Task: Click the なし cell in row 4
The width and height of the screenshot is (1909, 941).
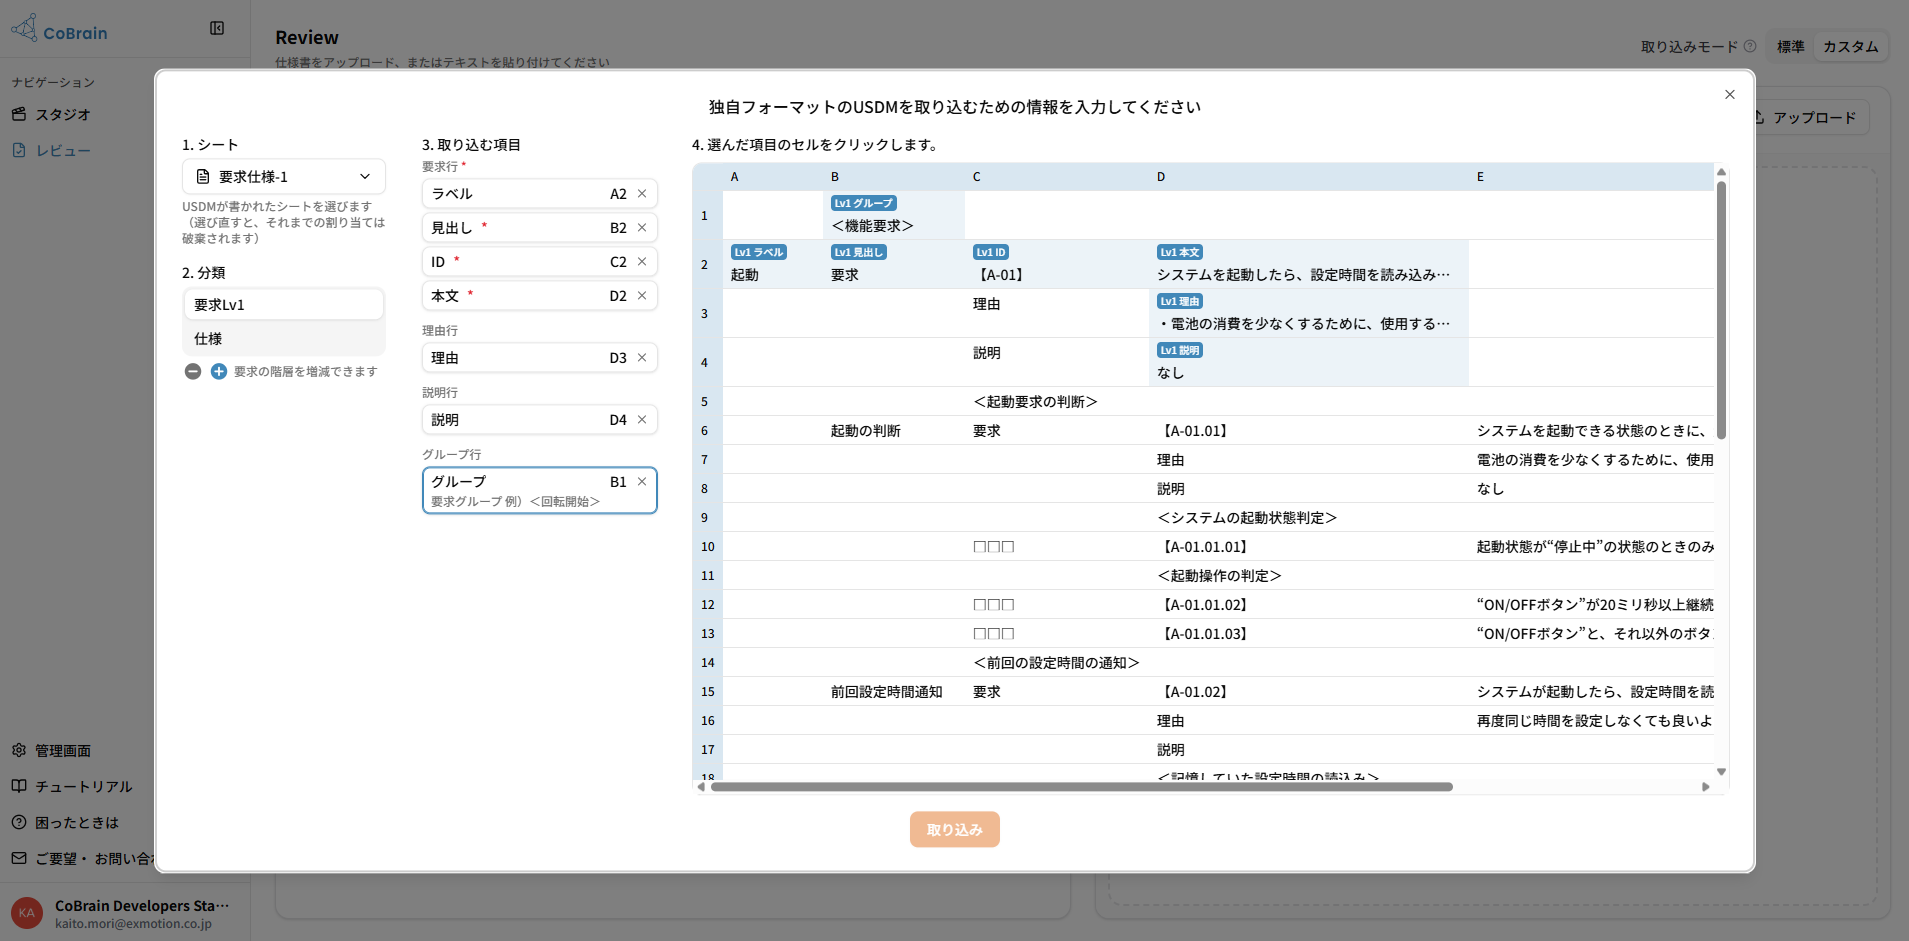Action: tap(1309, 363)
